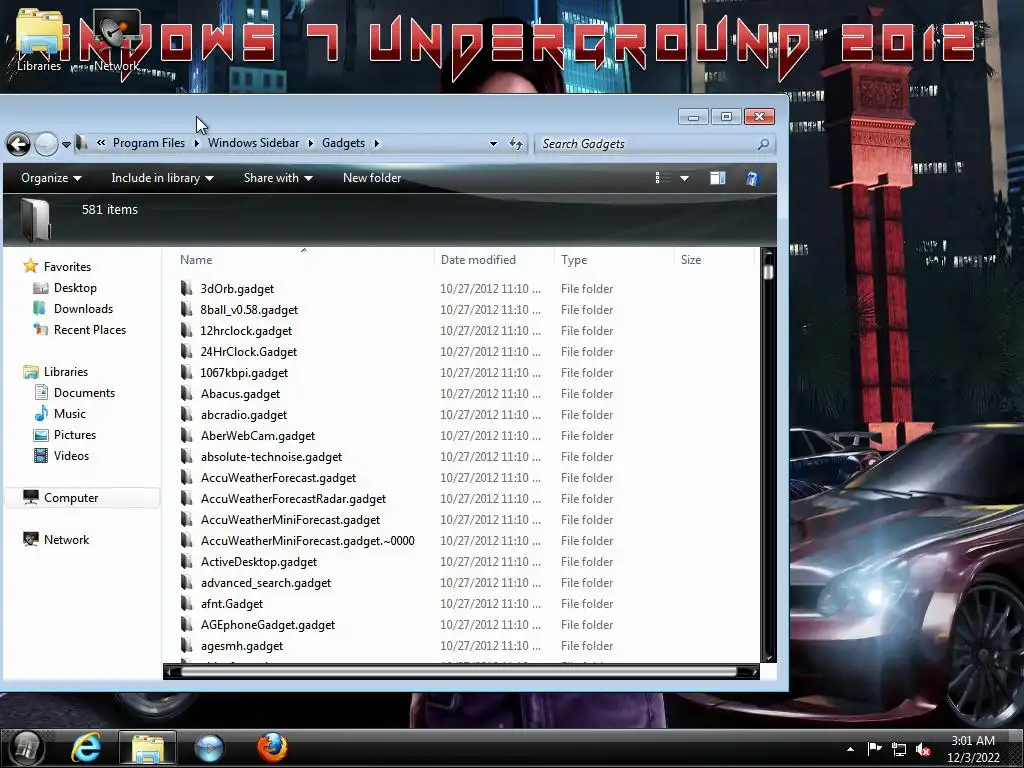The image size is (1024, 768).
Task: Open the Share with menu
Action: point(278,178)
